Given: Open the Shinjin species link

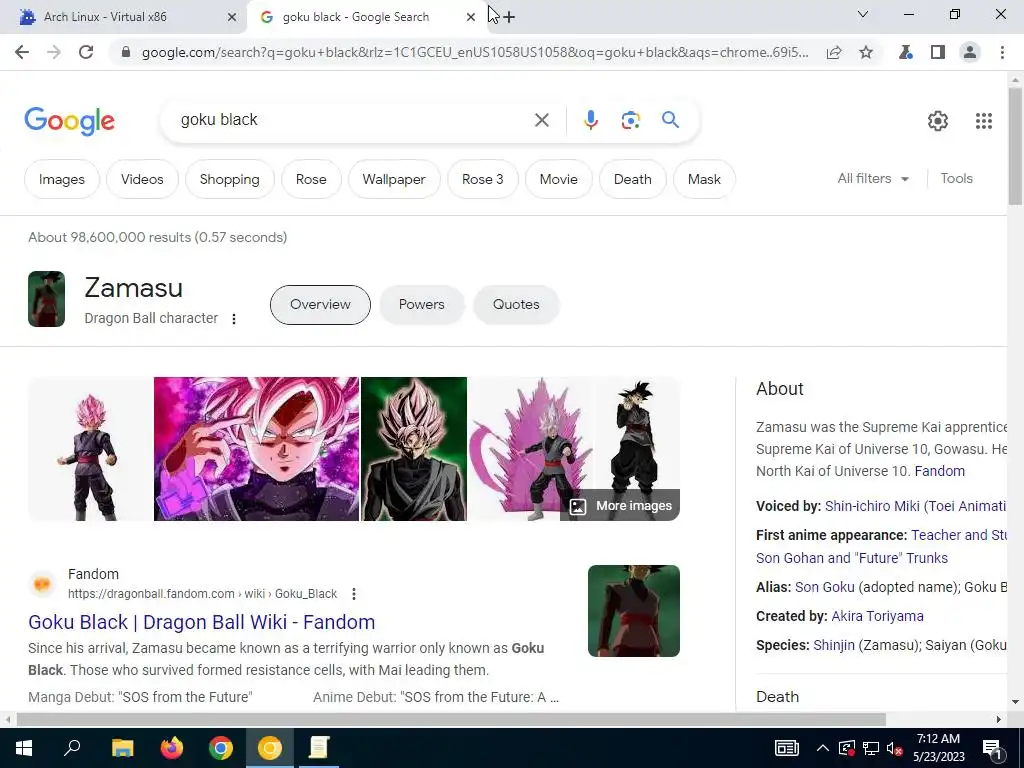Looking at the screenshot, I should point(833,645).
